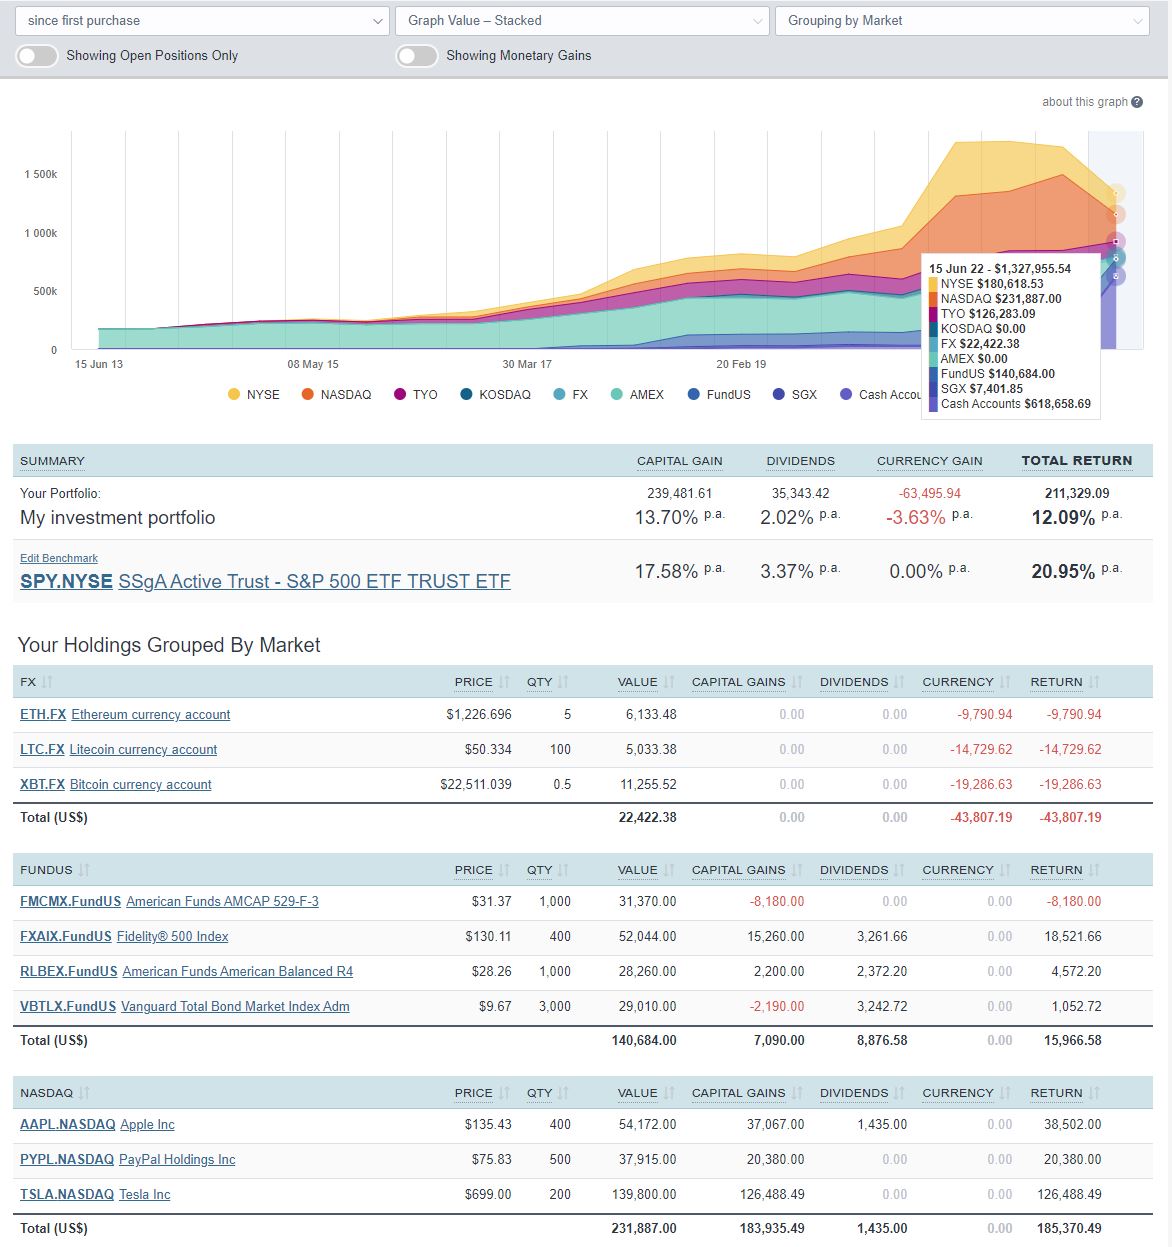
Task: Sort FX table by QTY icon
Action: click(563, 682)
